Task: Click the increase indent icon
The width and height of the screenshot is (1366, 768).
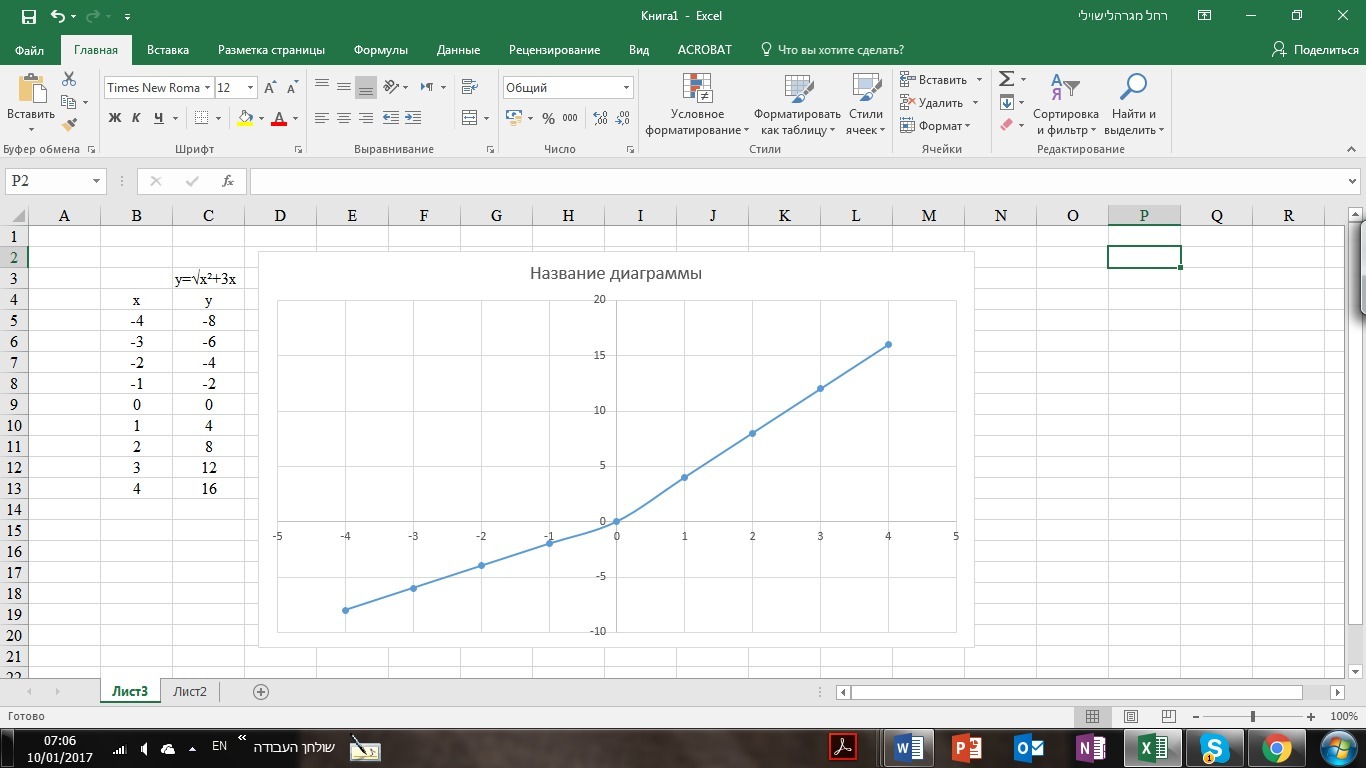Action: point(413,118)
